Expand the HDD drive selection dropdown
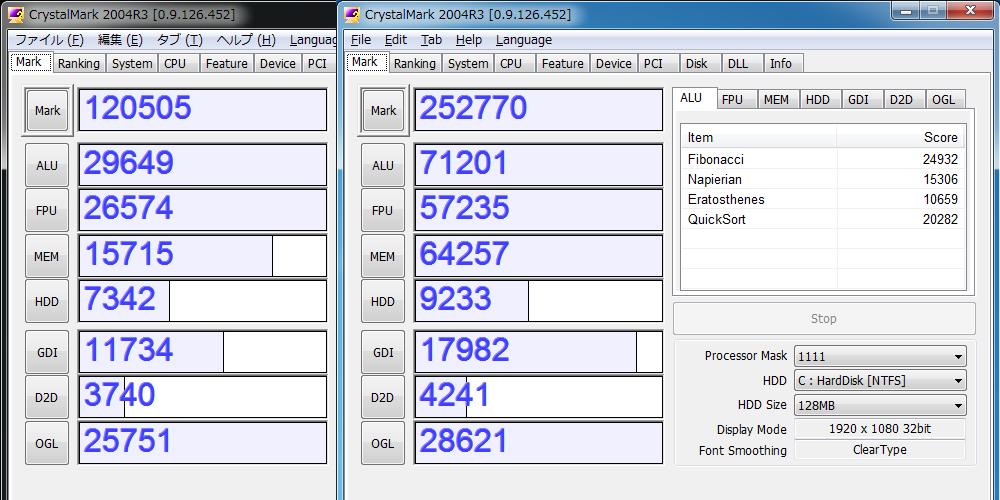 tap(879, 381)
